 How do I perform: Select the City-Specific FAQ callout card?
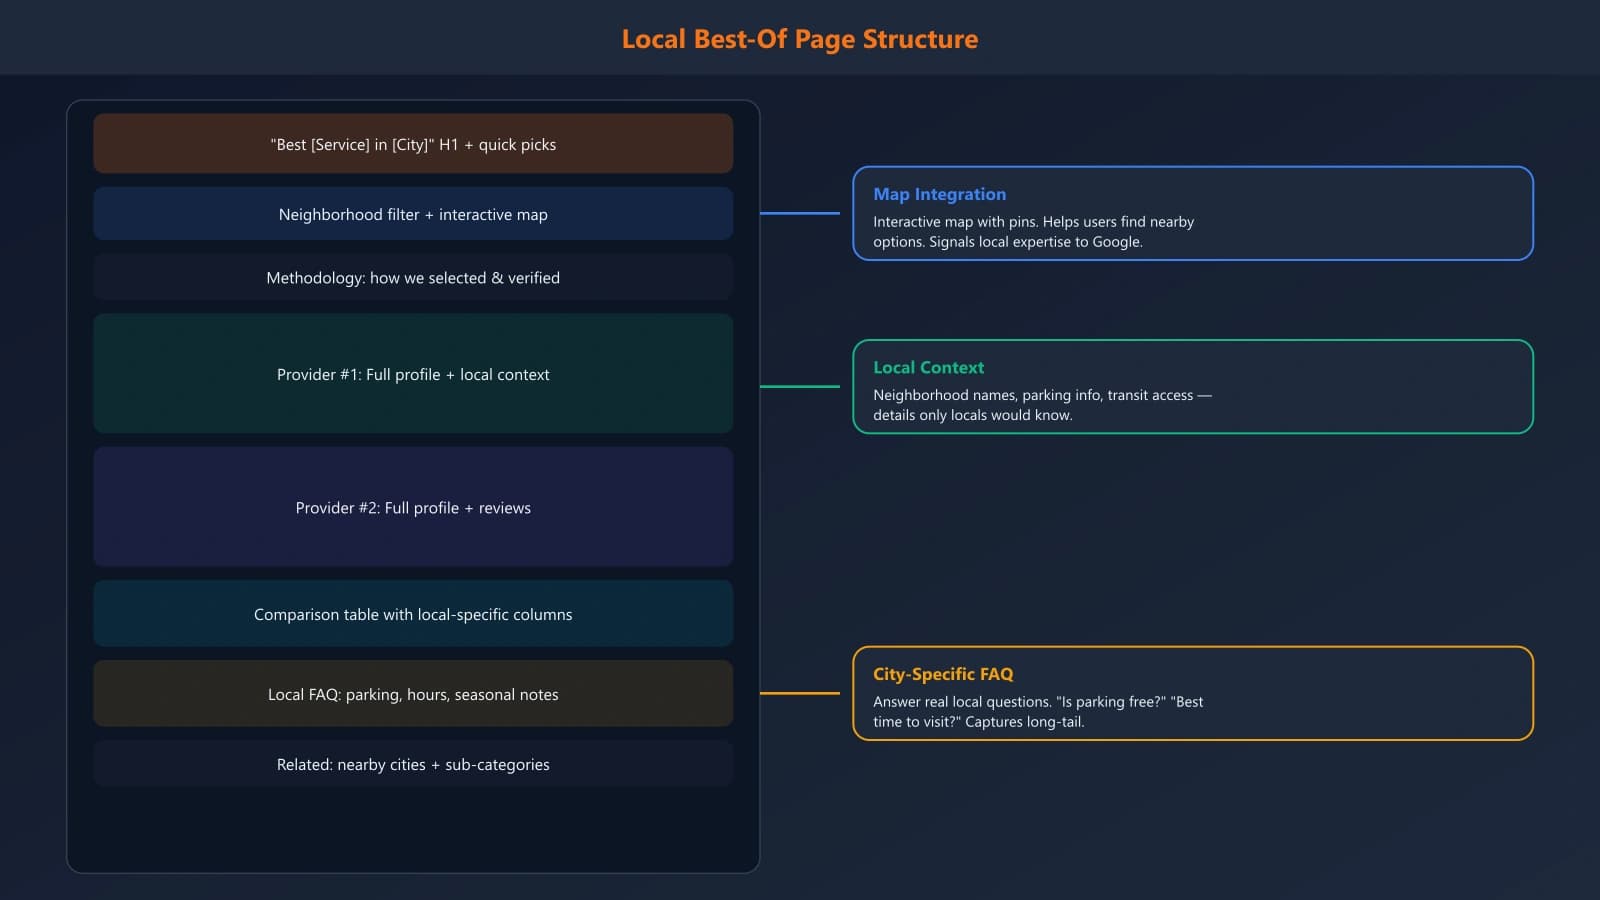1192,693
